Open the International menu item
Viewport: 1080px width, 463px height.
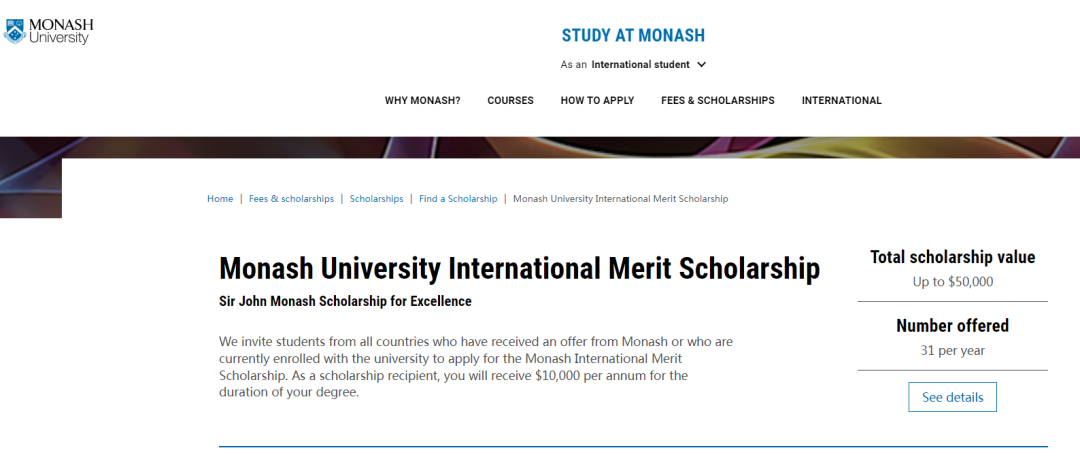click(841, 100)
